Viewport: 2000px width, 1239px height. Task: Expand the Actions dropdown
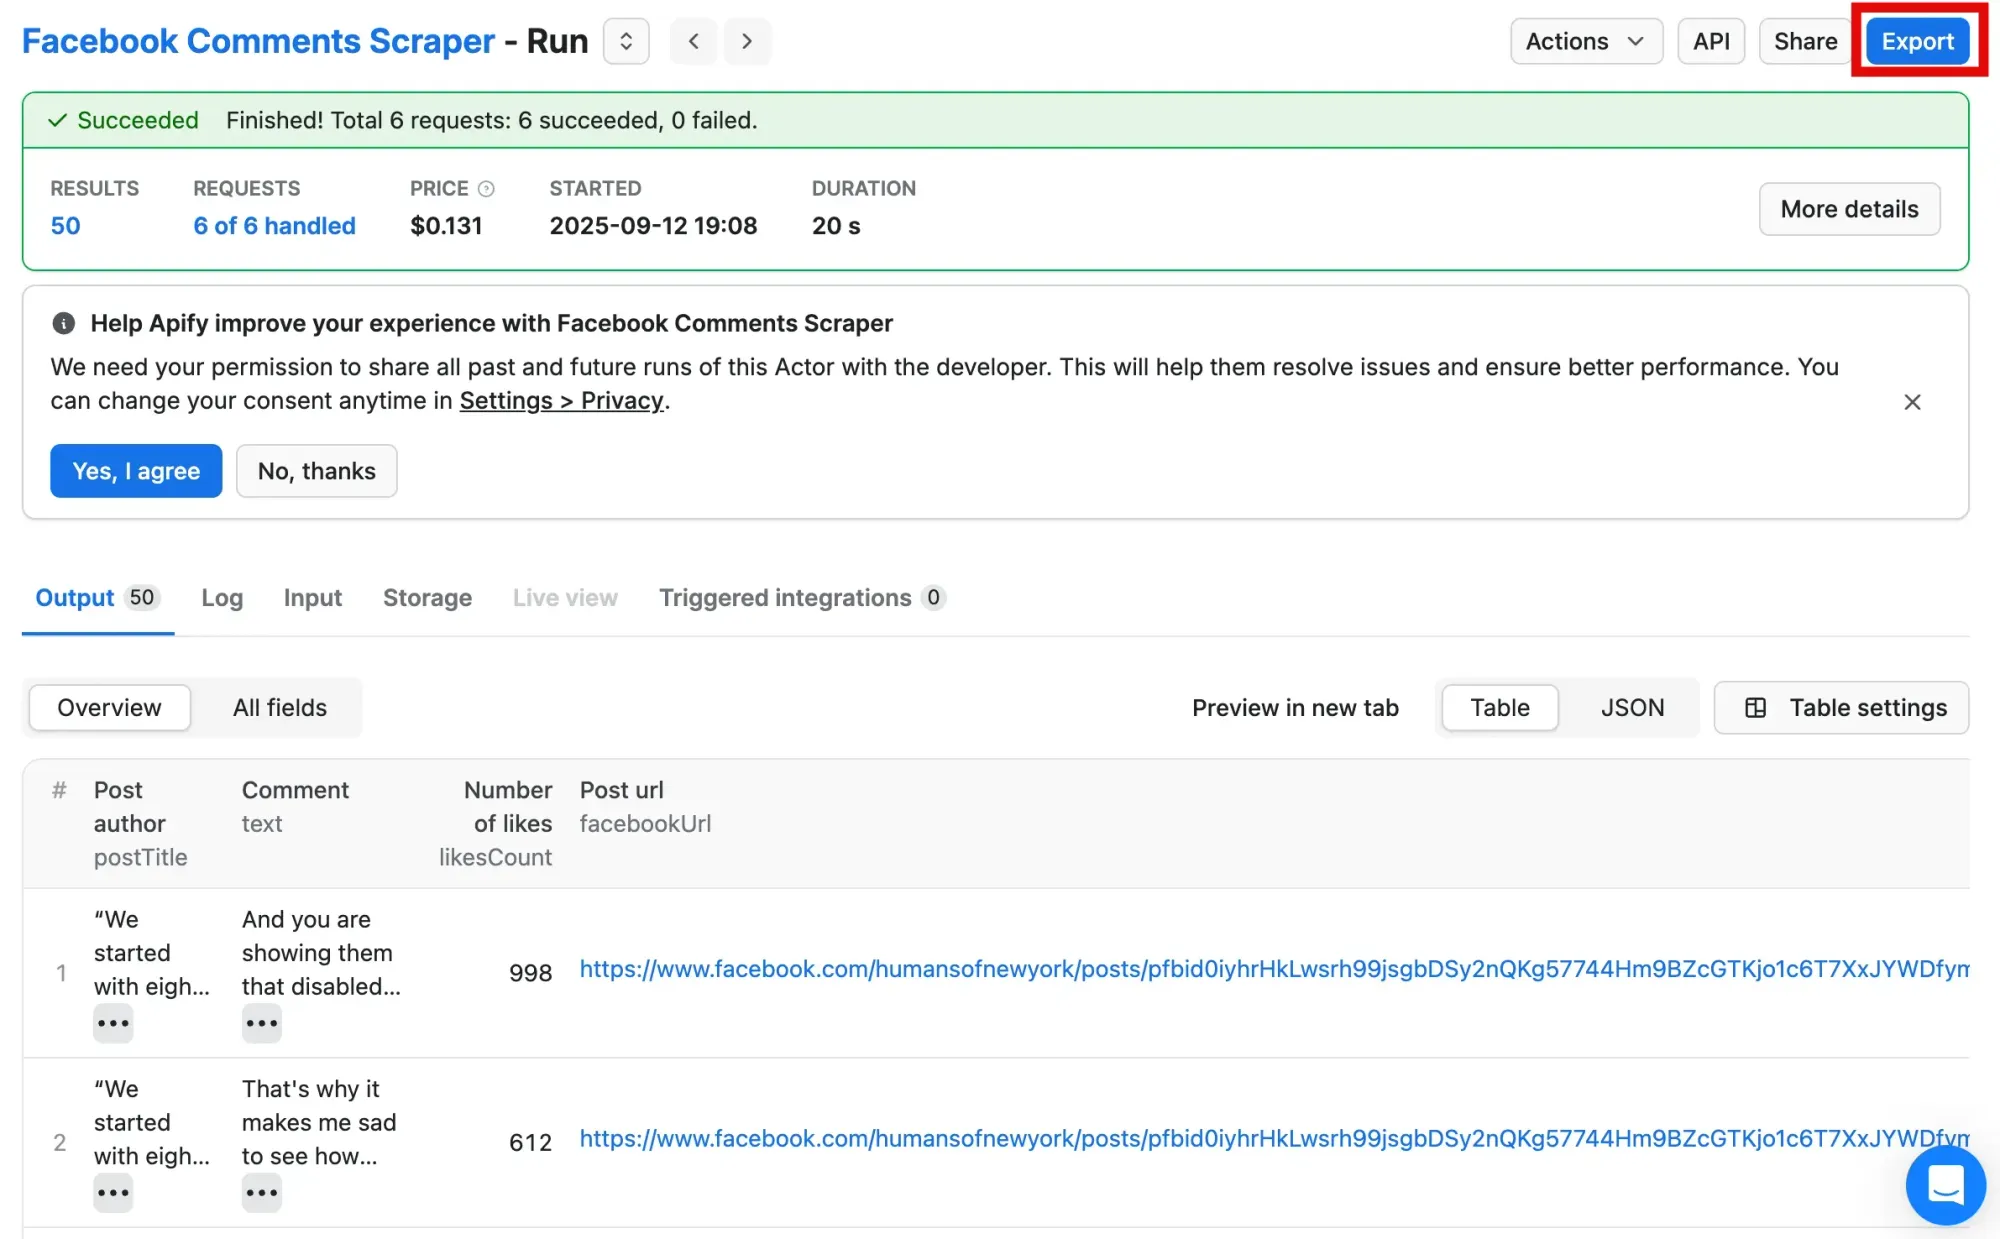(1585, 41)
